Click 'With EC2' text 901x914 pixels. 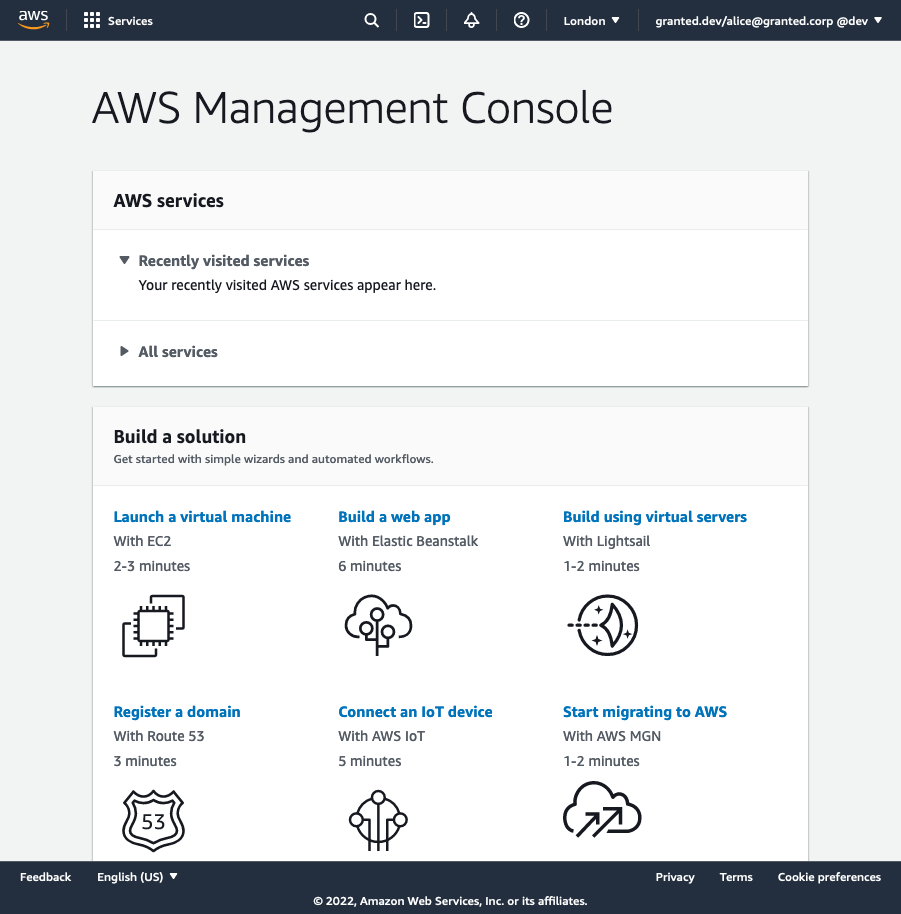(142, 542)
